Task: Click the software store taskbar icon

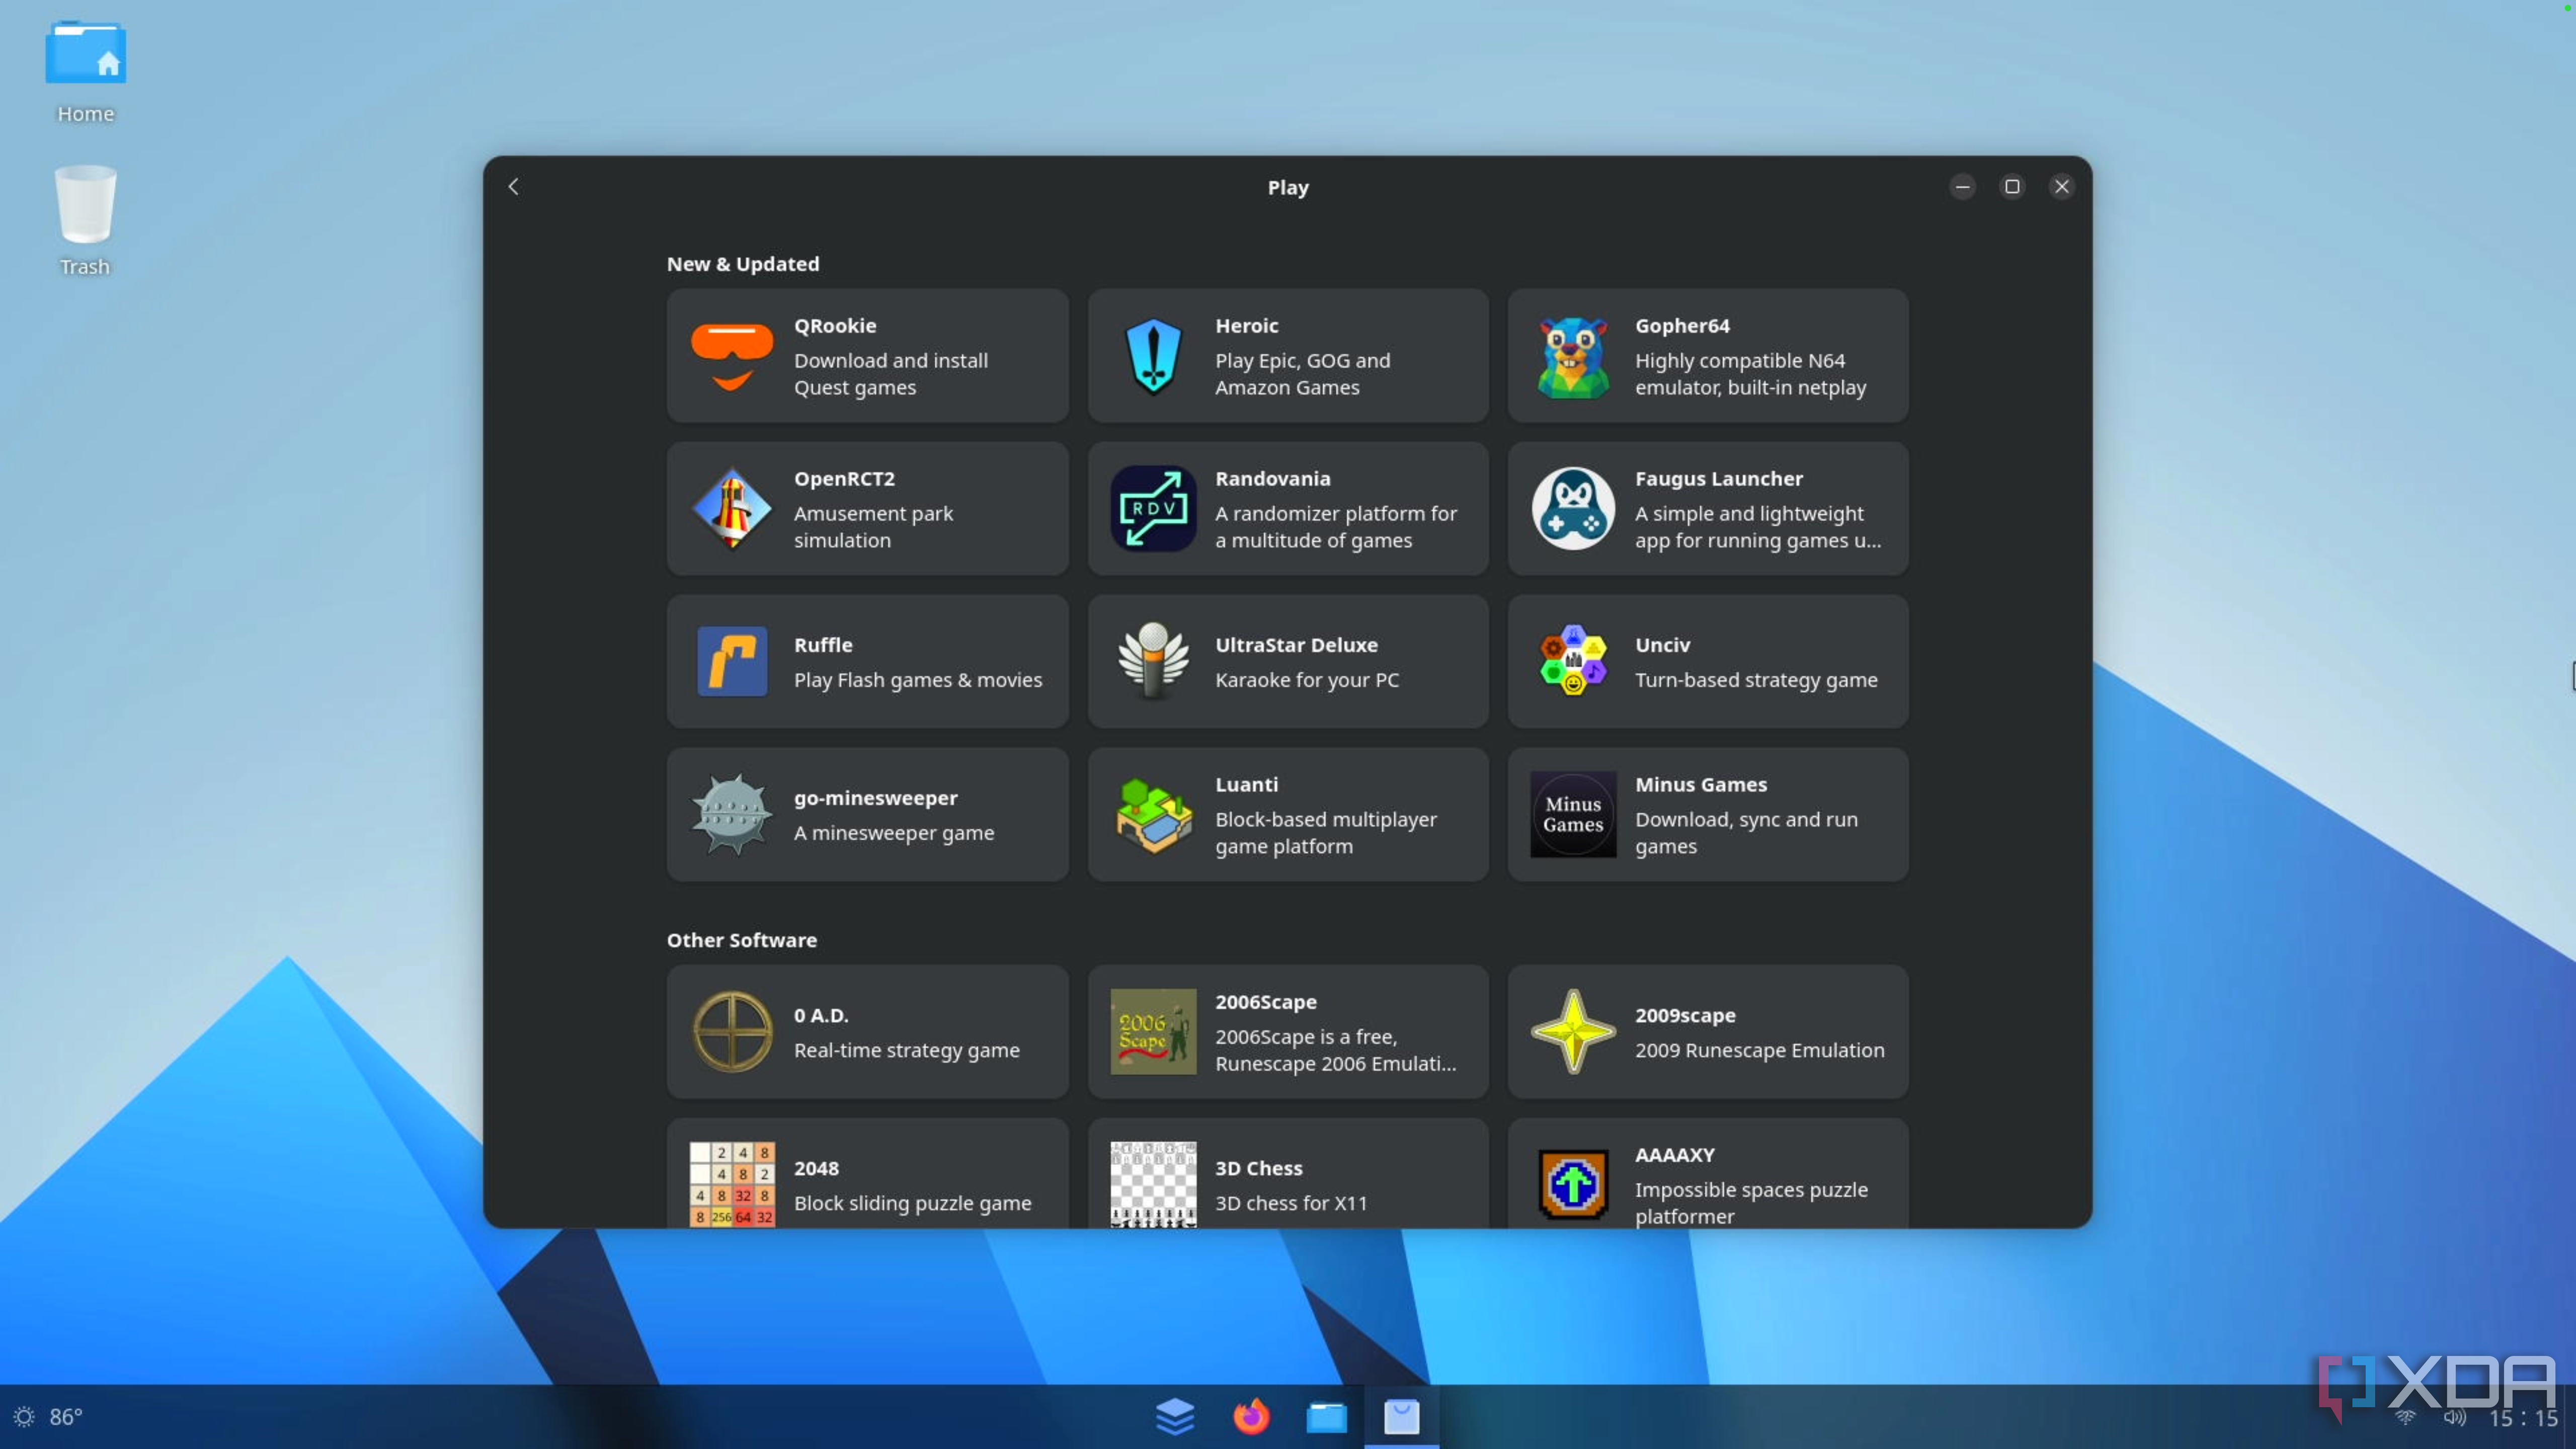Action: [1402, 1417]
